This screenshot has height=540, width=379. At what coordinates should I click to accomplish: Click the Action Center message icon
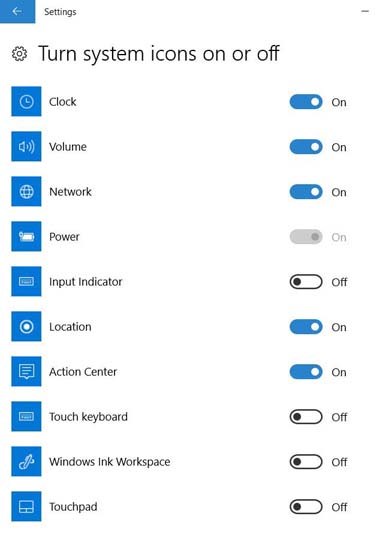[26, 372]
